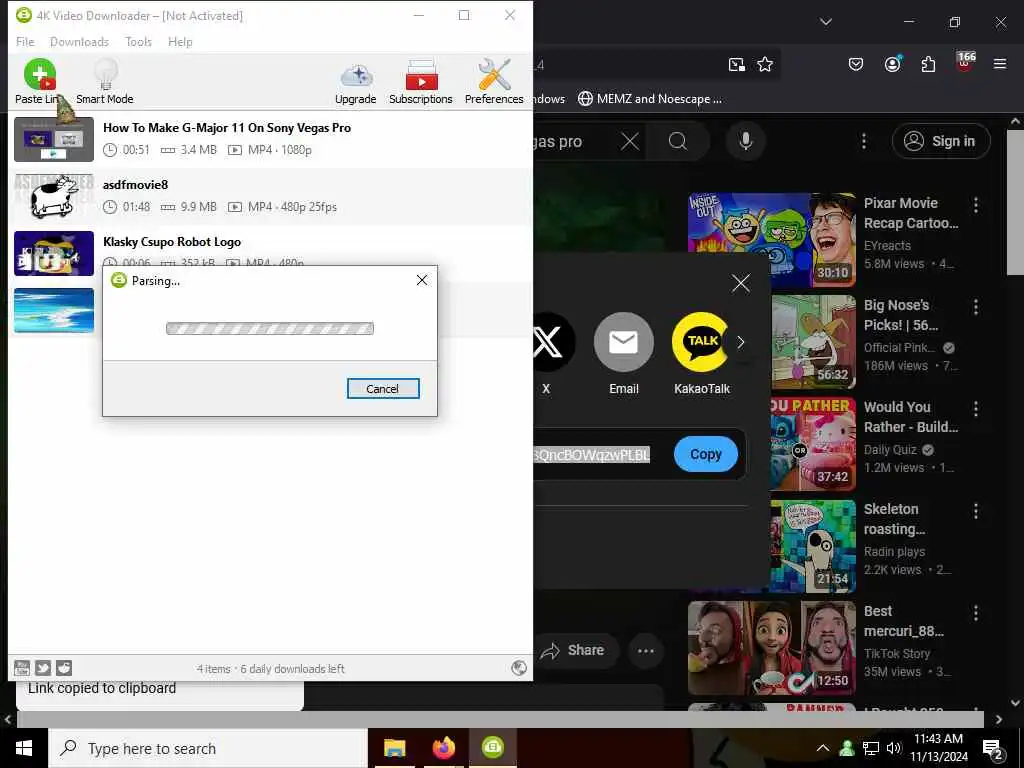Share via X icon

[x=552, y=342]
